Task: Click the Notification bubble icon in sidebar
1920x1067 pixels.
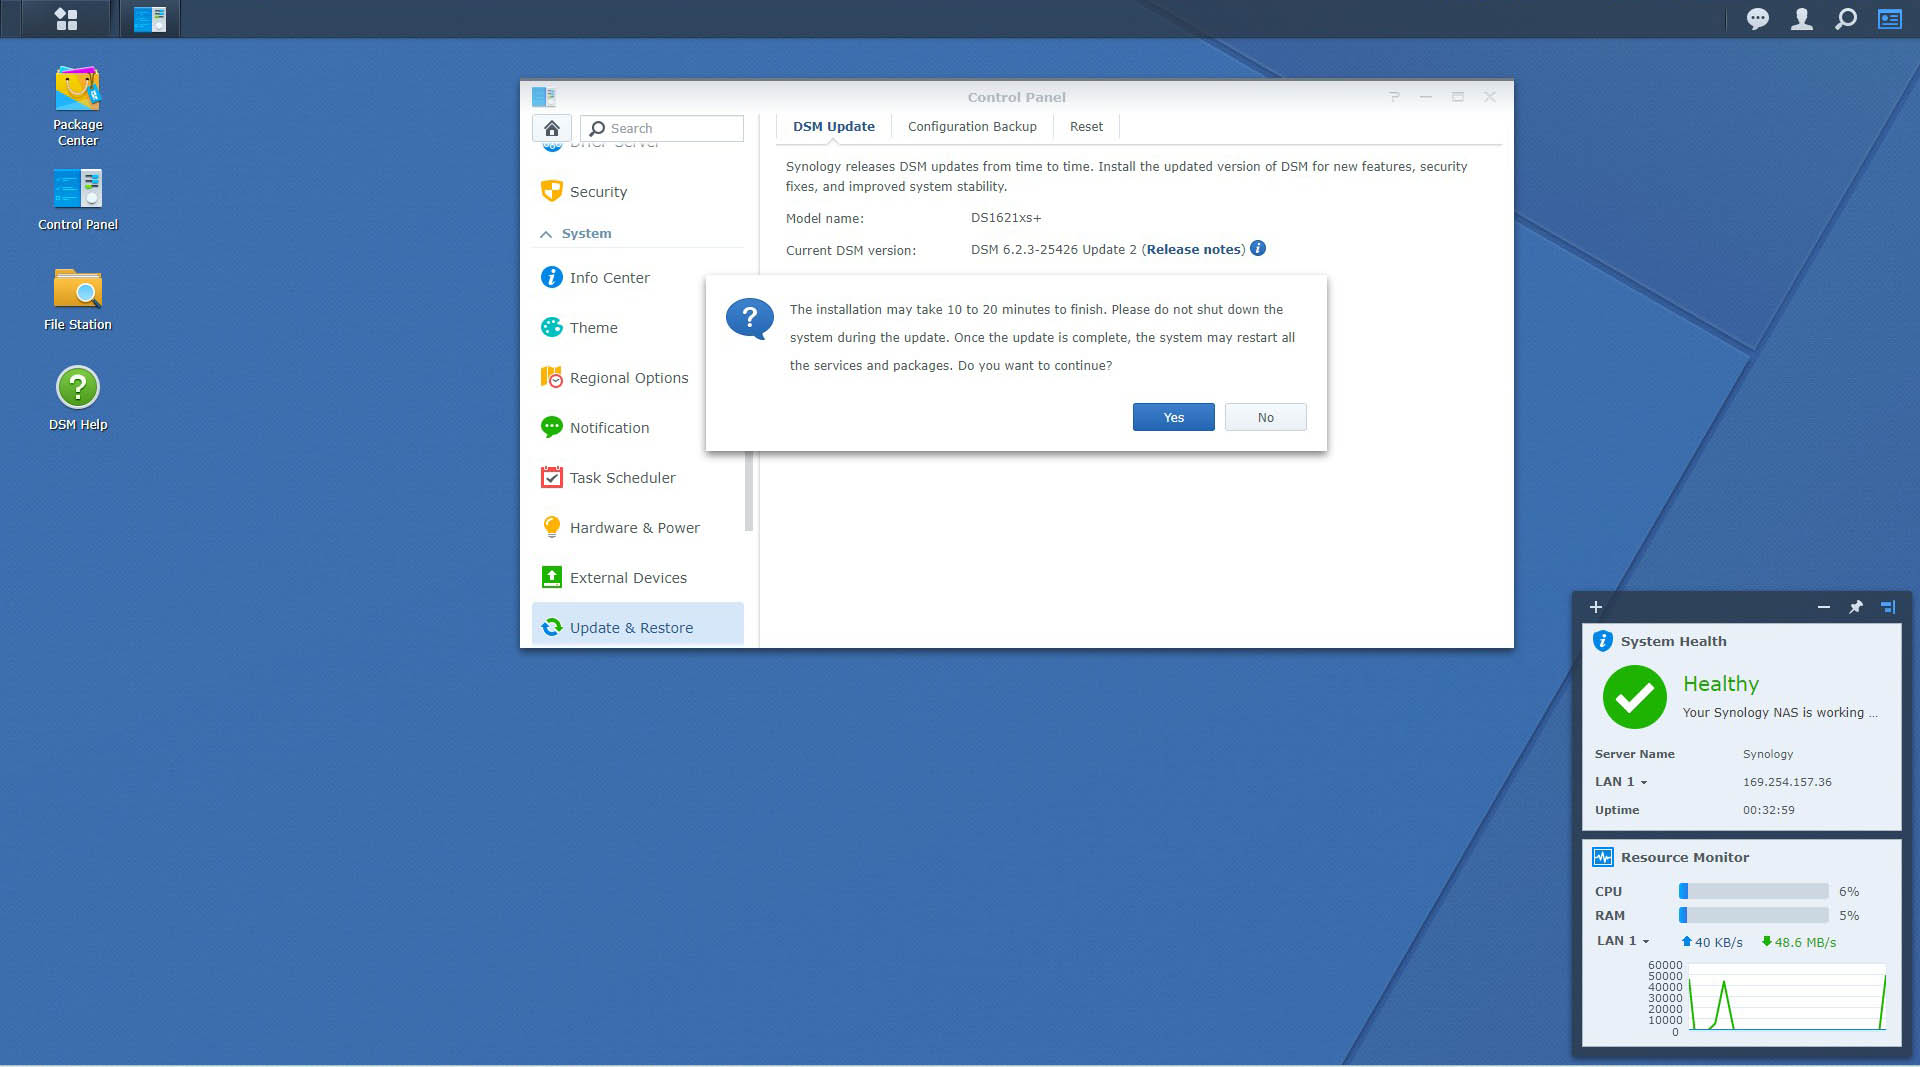Action: click(x=551, y=427)
